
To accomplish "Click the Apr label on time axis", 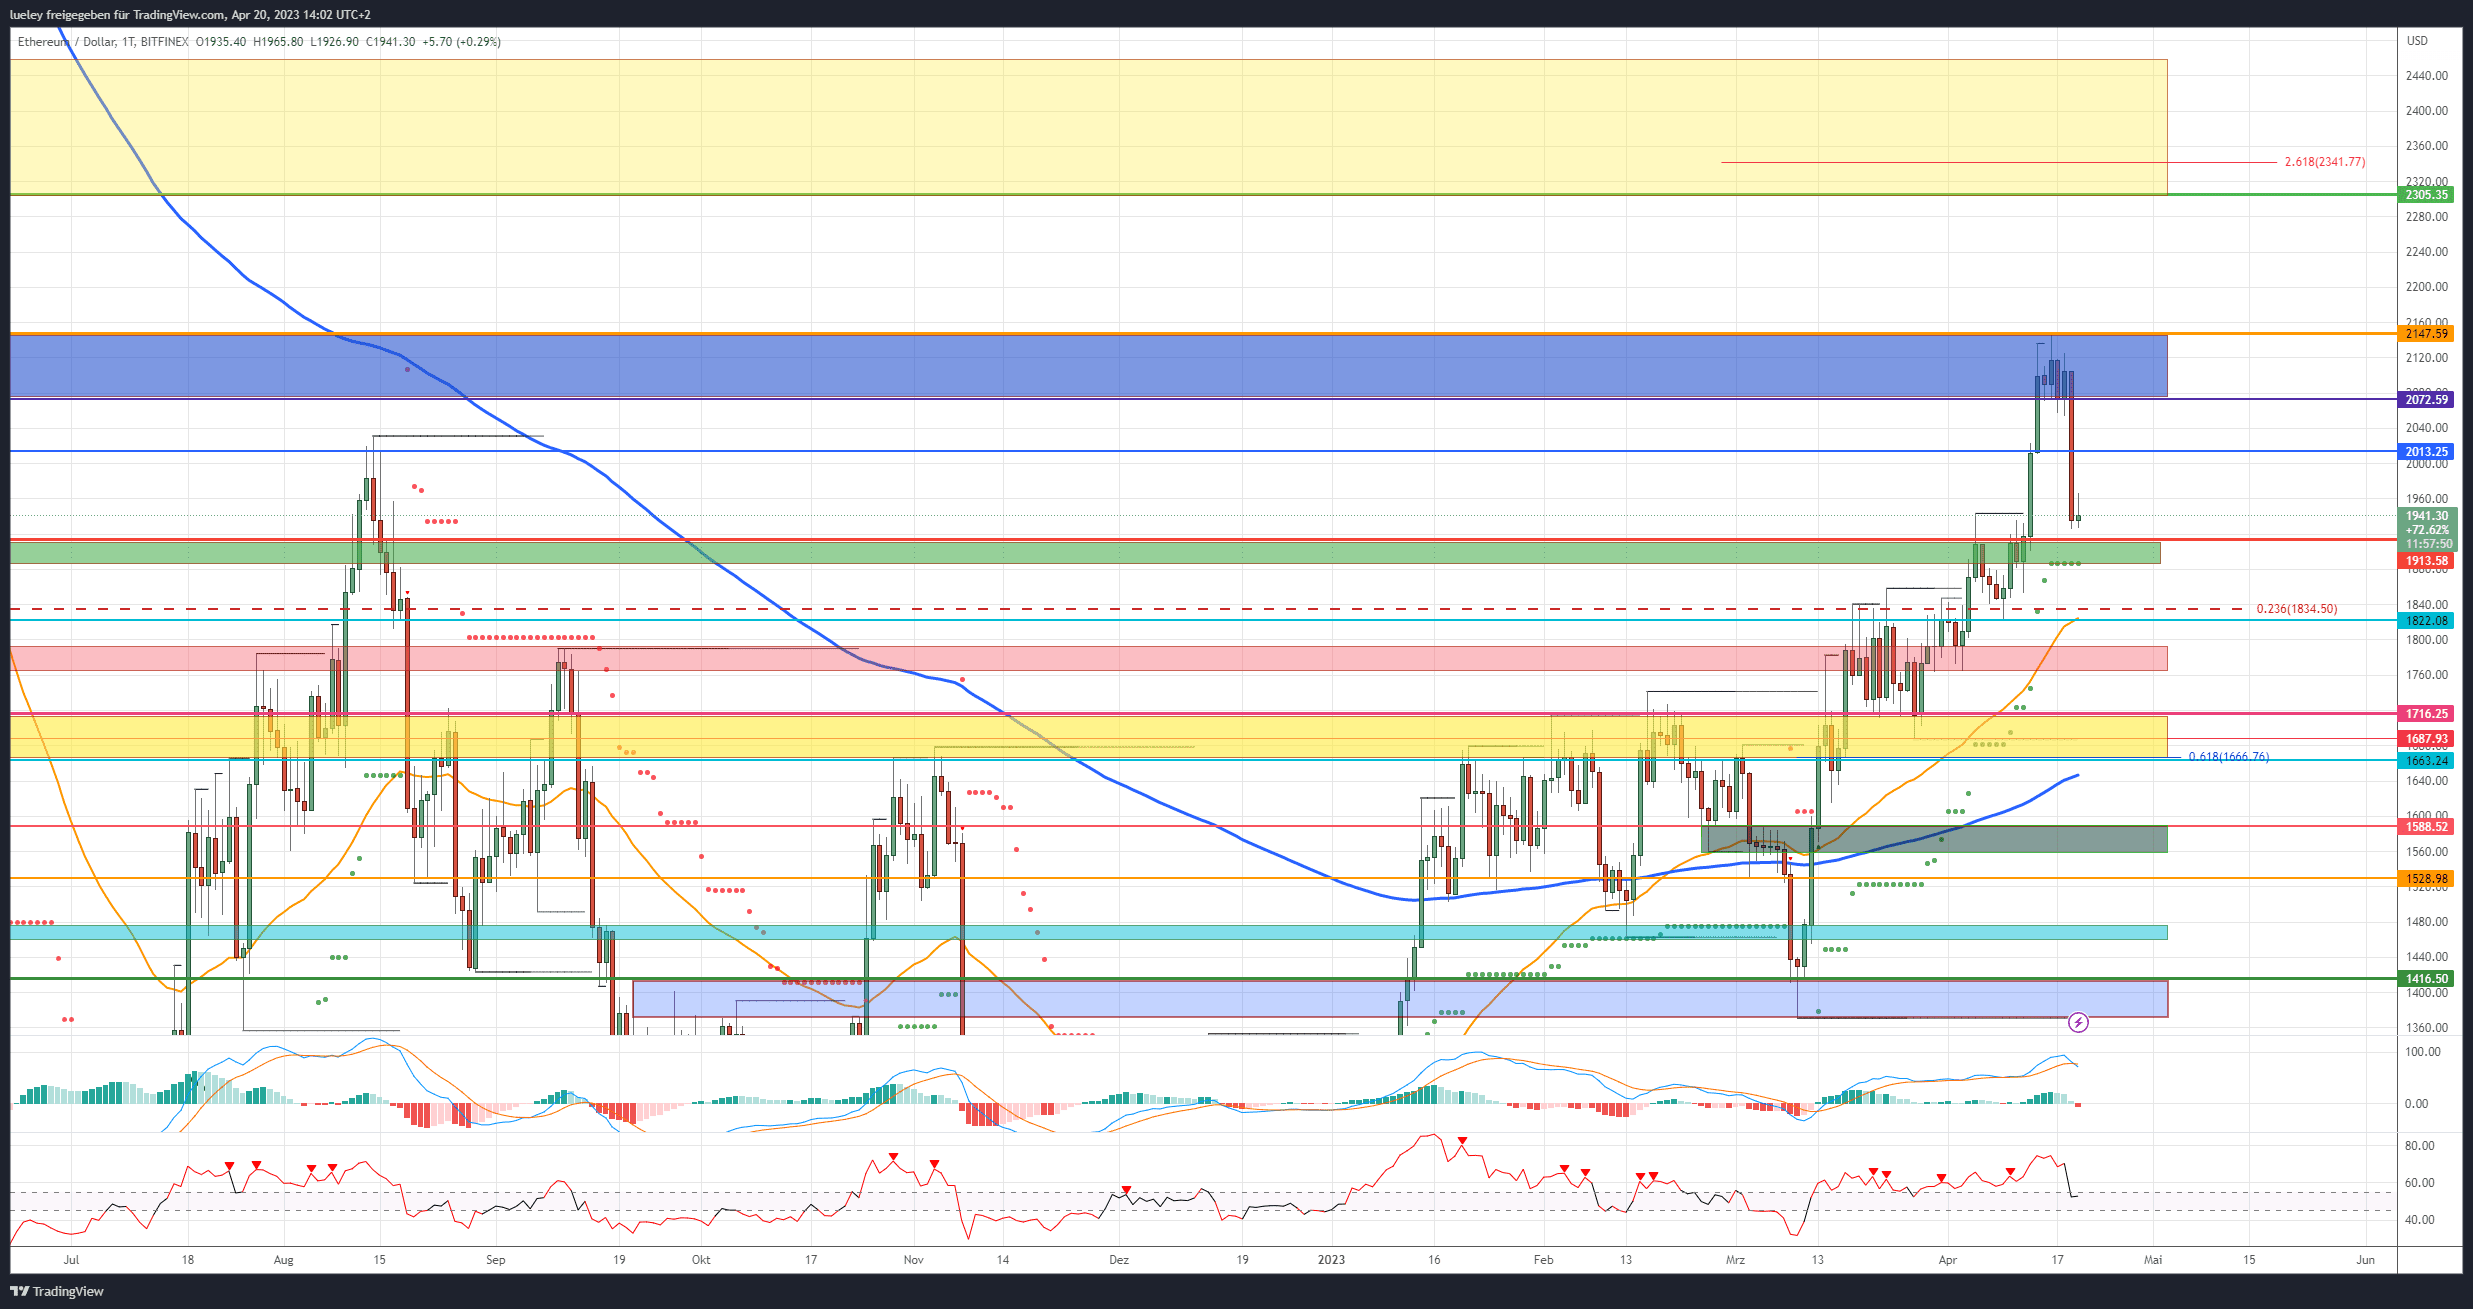I will click(1948, 1260).
